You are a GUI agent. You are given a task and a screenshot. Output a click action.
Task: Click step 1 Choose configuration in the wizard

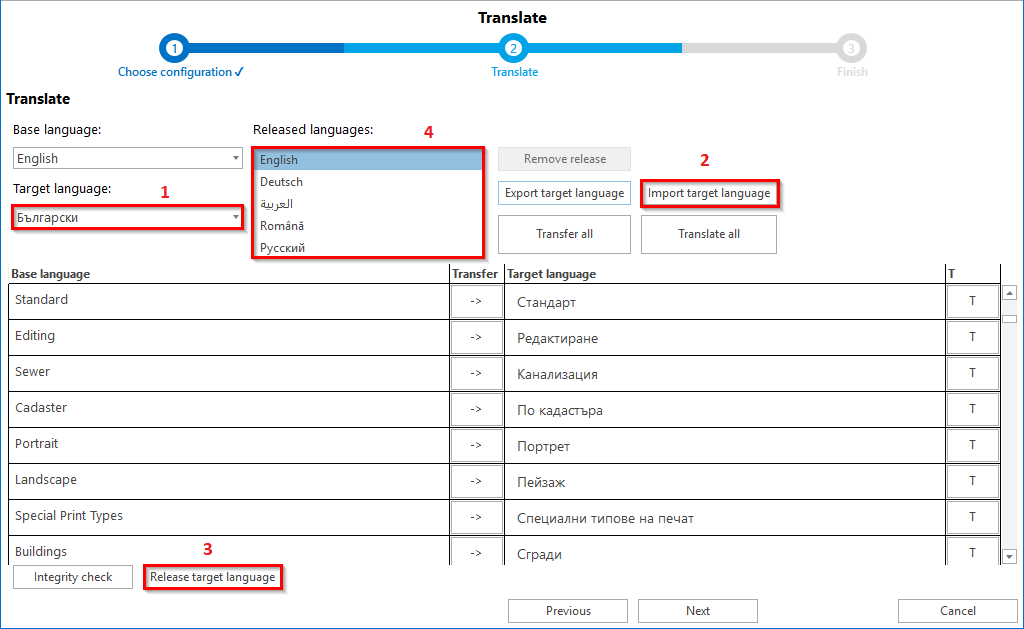tap(174, 47)
